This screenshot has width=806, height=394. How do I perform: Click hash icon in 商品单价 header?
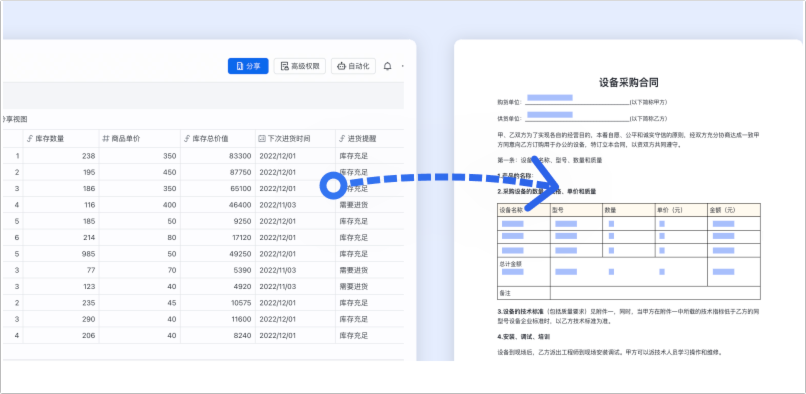pyautogui.click(x=106, y=139)
